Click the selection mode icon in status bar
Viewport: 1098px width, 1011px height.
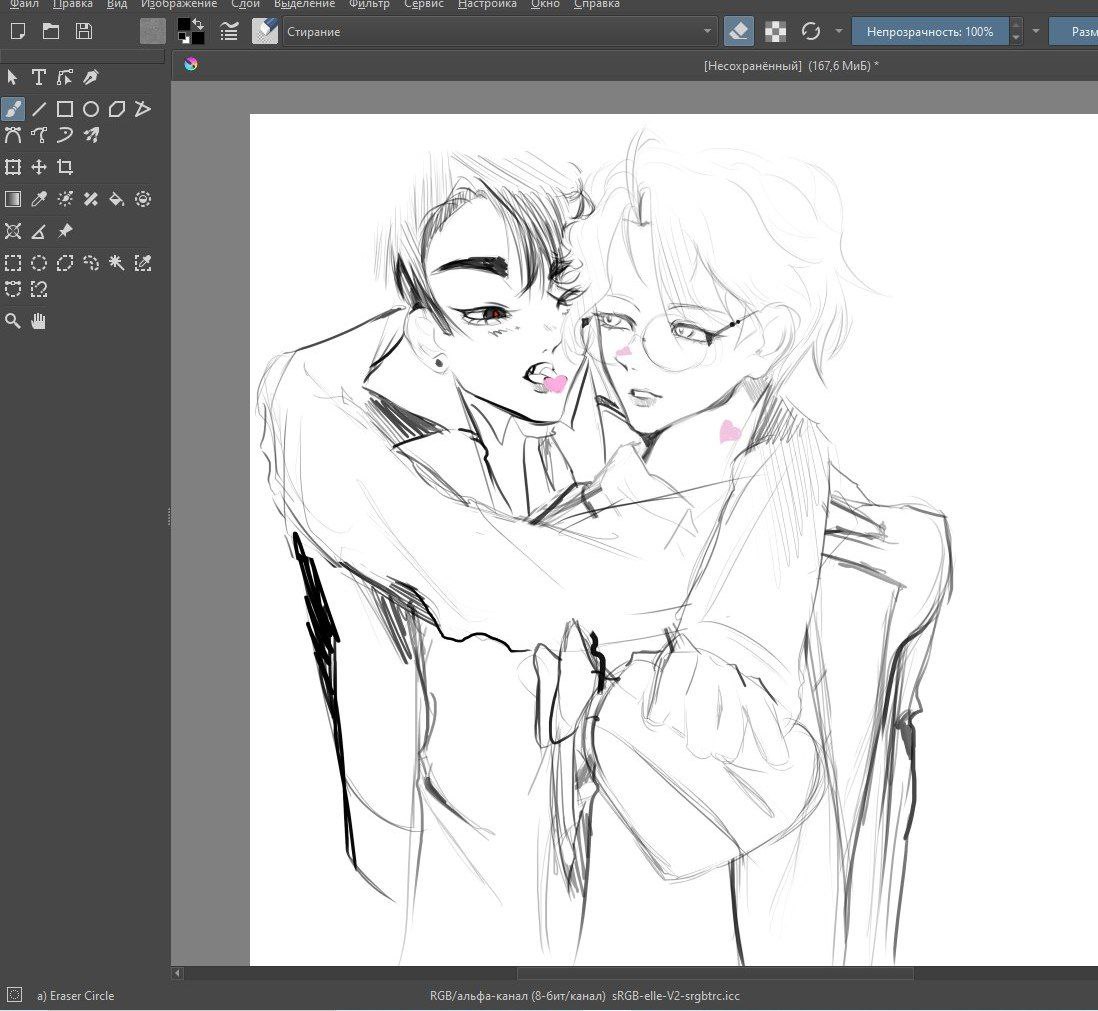click(x=15, y=995)
